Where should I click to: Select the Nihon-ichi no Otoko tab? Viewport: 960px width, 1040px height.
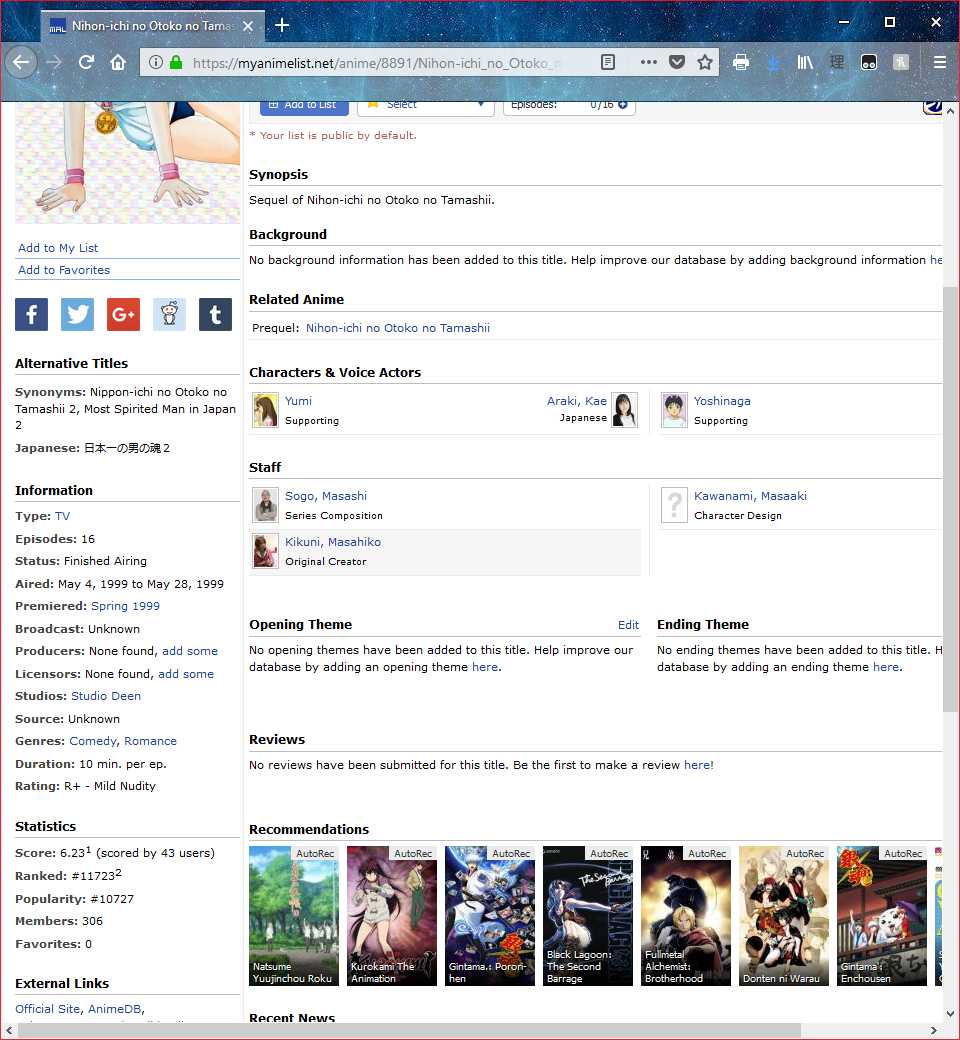pos(150,25)
